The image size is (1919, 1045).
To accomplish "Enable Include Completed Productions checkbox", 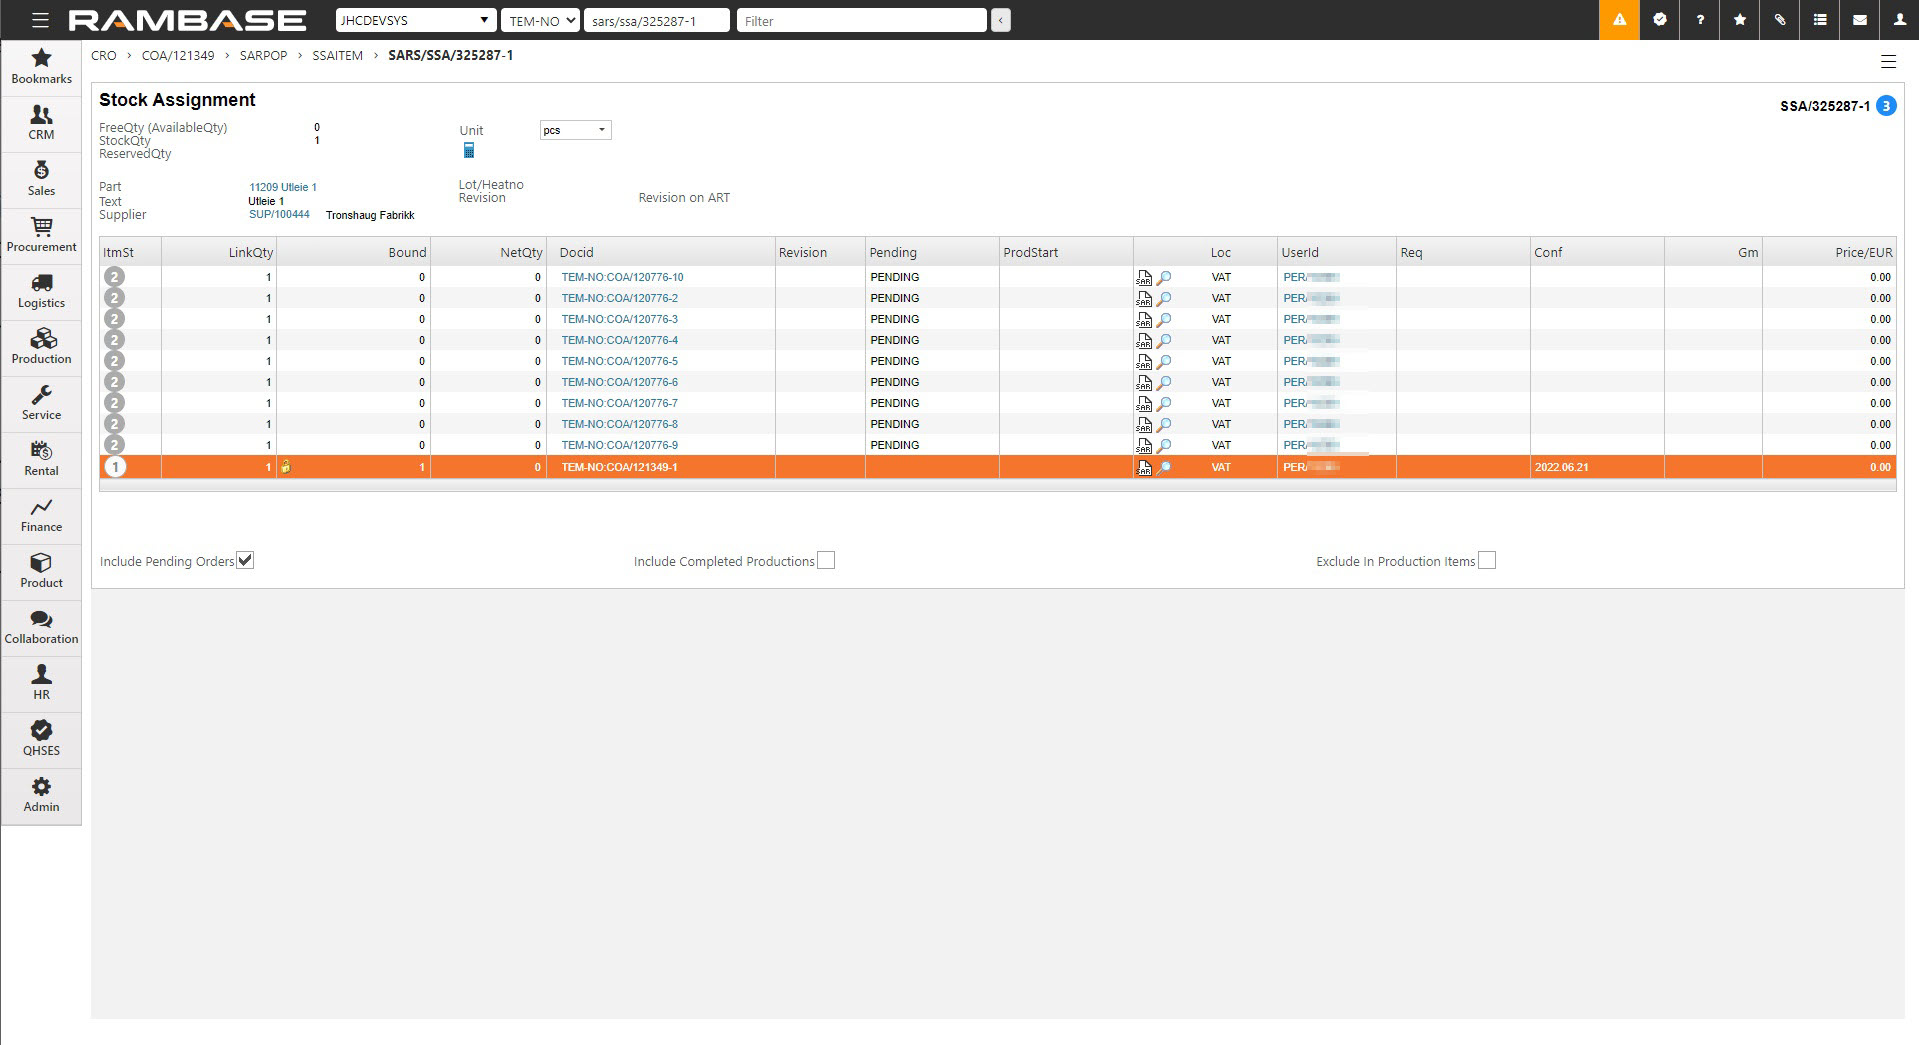I will click(x=826, y=561).
